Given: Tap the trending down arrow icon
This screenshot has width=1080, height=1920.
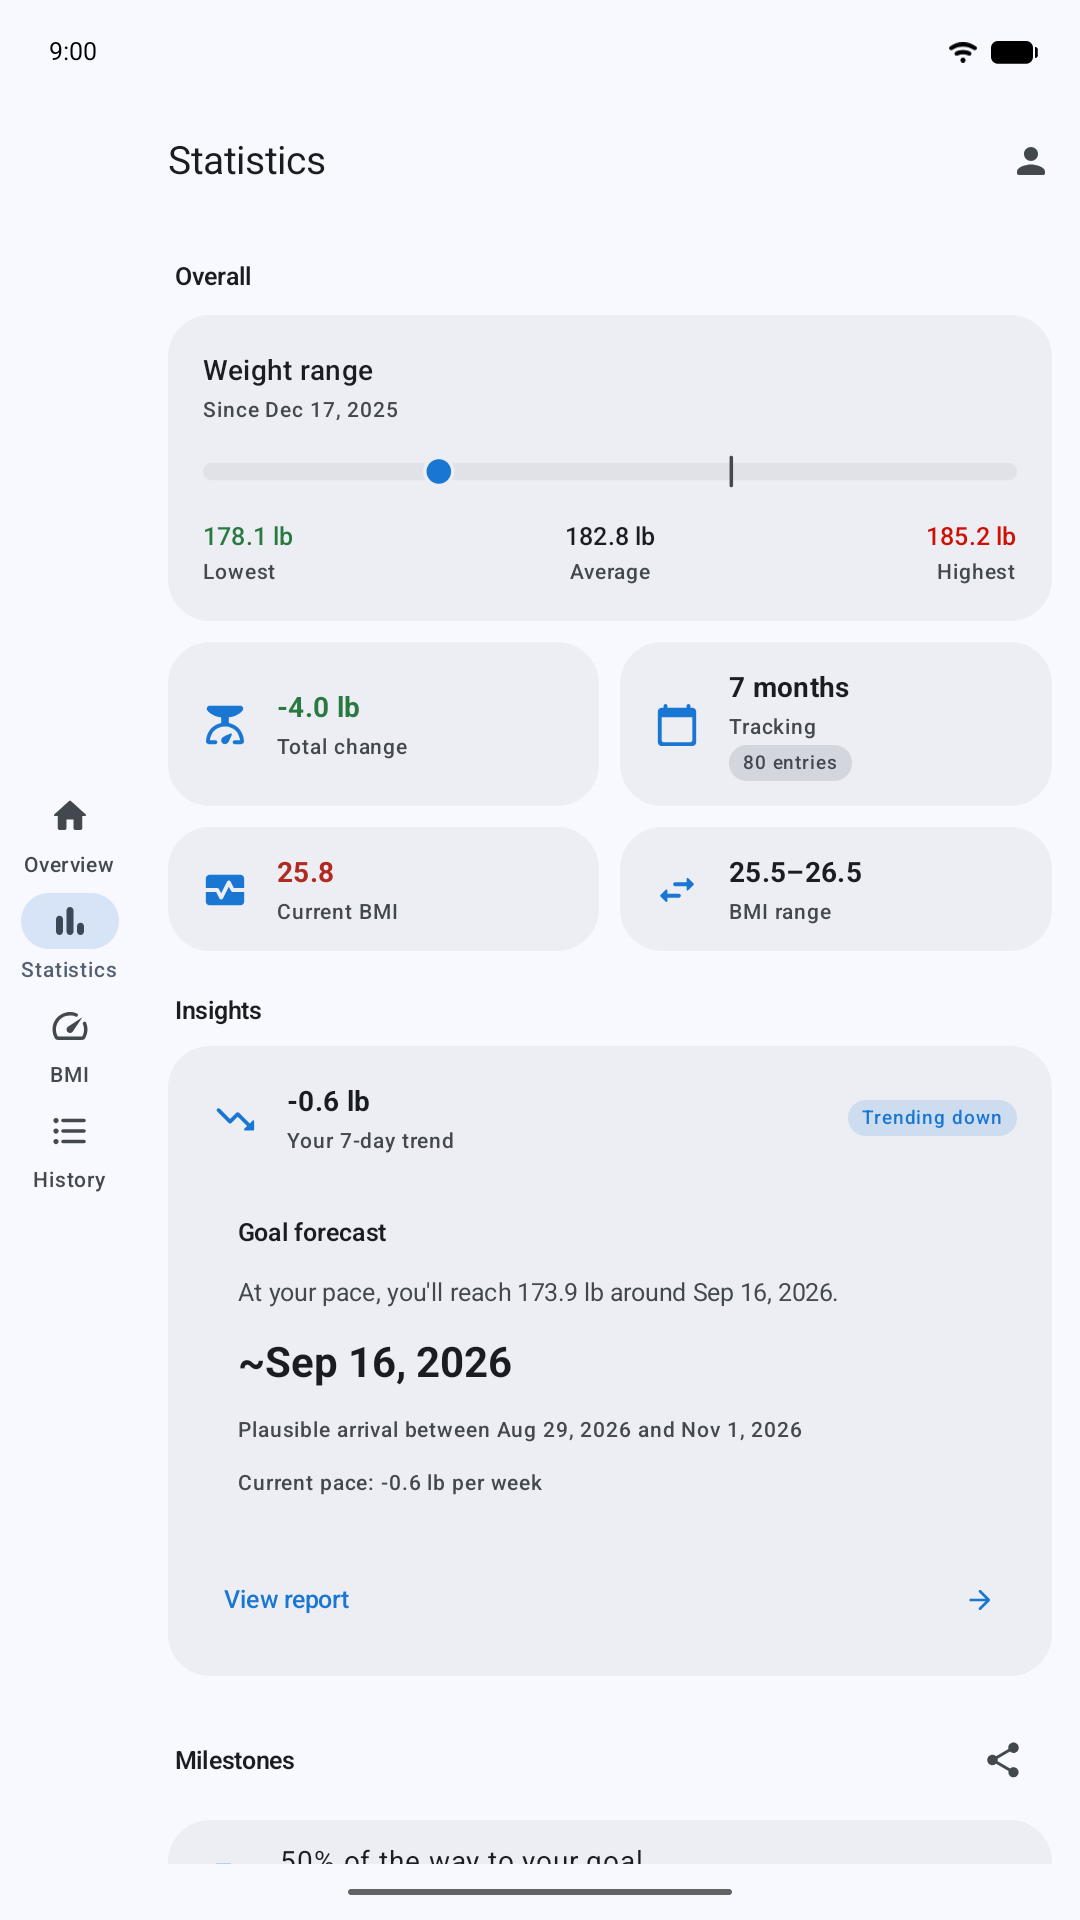Looking at the screenshot, I should point(236,1119).
